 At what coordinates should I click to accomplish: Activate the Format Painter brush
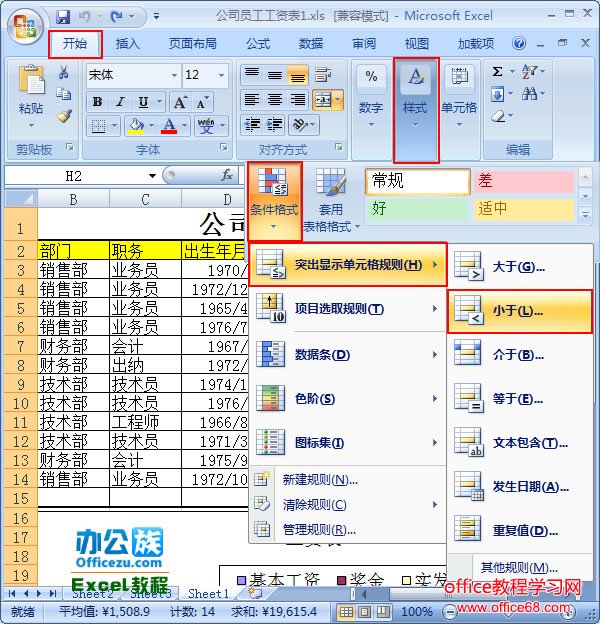[x=64, y=116]
